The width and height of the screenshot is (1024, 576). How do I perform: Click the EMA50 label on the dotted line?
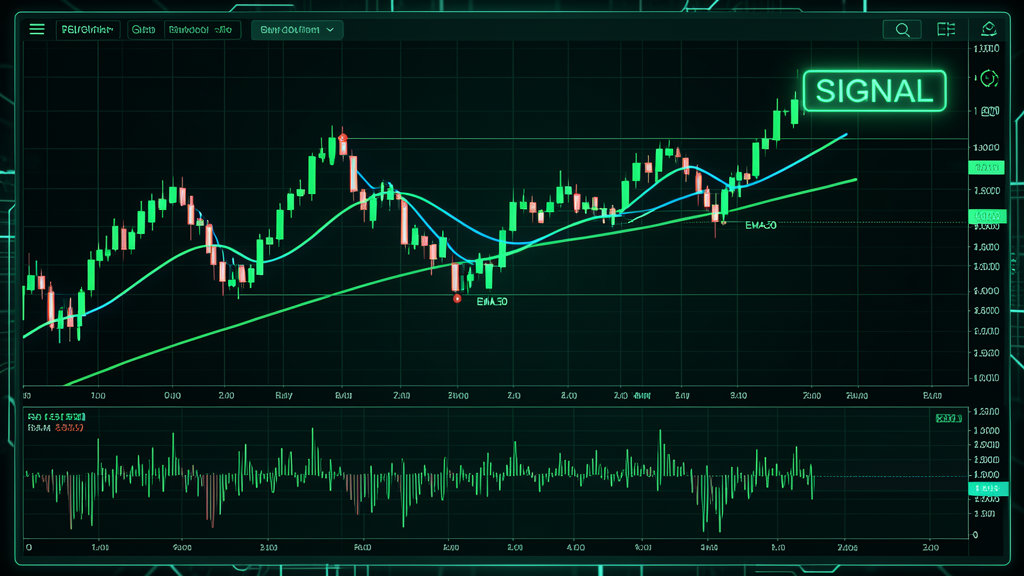[x=761, y=225]
